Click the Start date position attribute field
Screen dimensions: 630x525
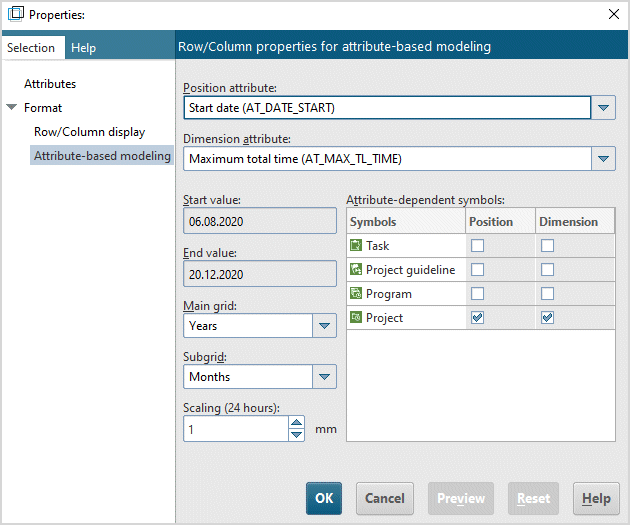click(387, 108)
